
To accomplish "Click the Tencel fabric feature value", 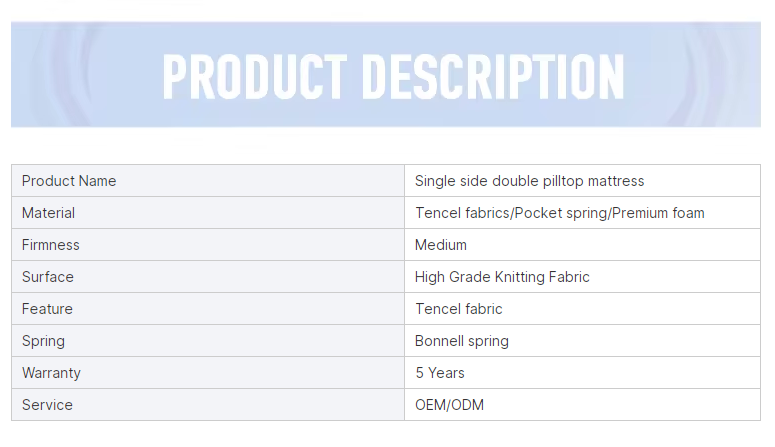I will click(x=459, y=309).
